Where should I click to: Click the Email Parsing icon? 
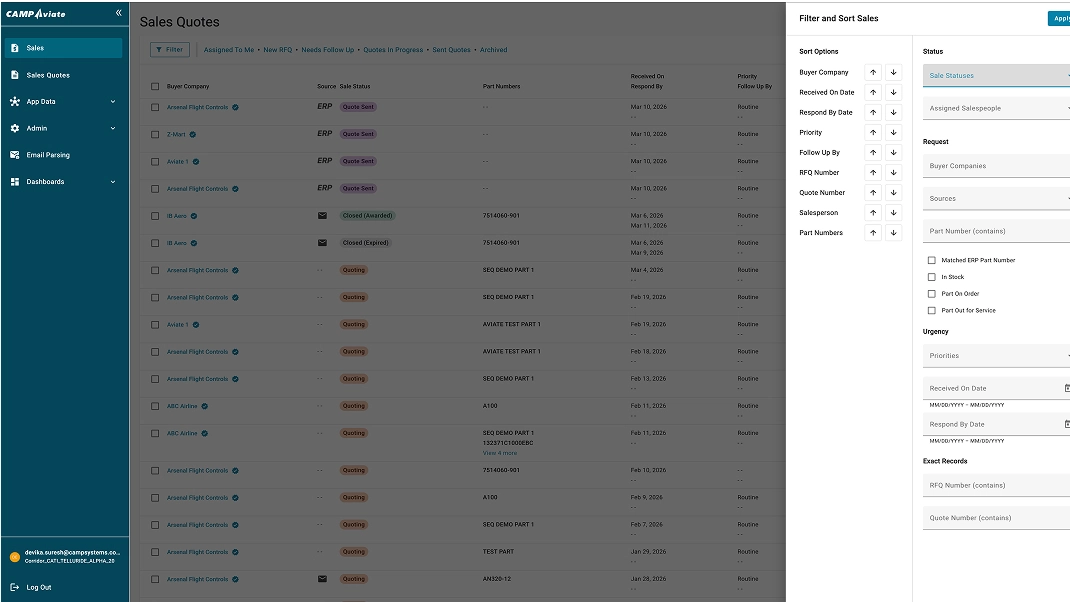15,155
